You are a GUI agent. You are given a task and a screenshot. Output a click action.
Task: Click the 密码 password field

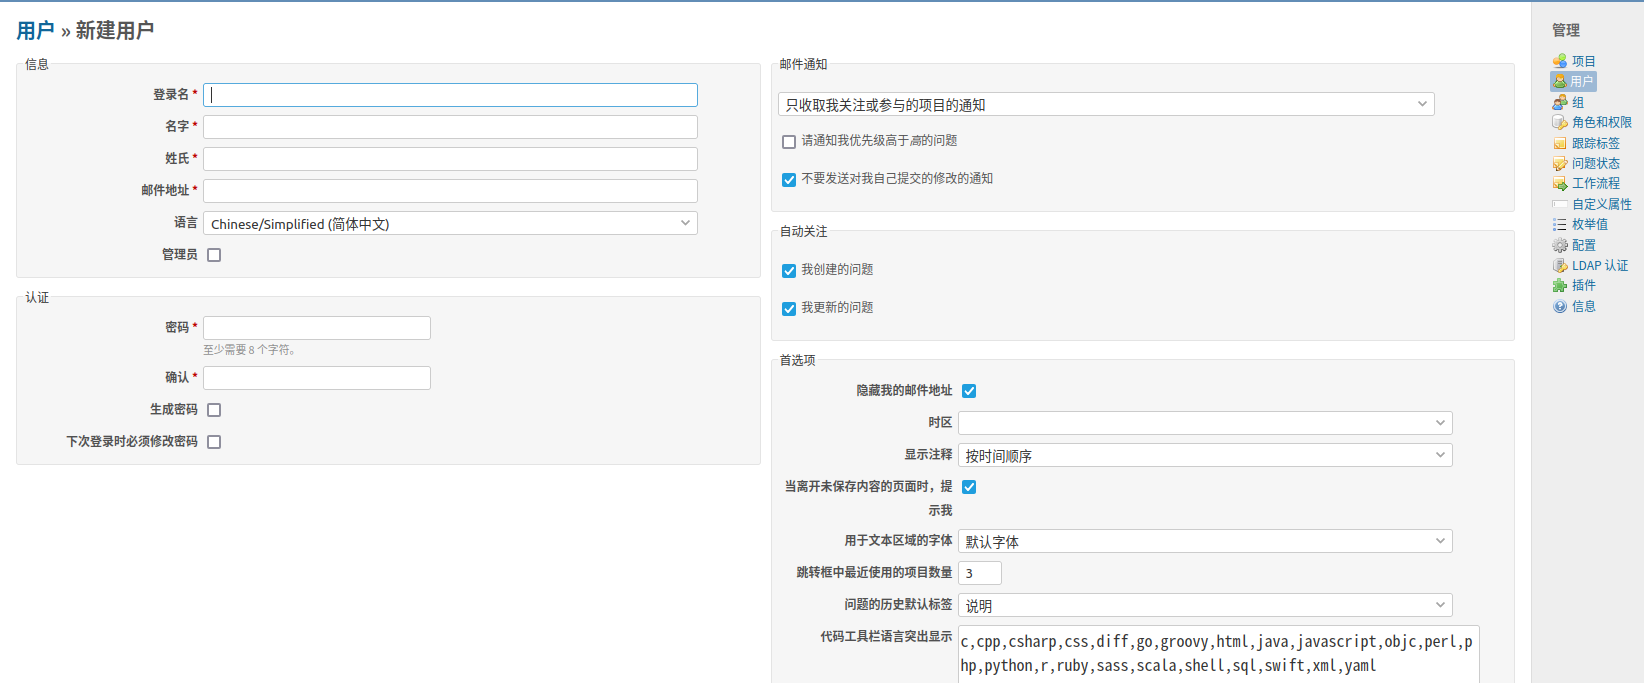coord(317,328)
